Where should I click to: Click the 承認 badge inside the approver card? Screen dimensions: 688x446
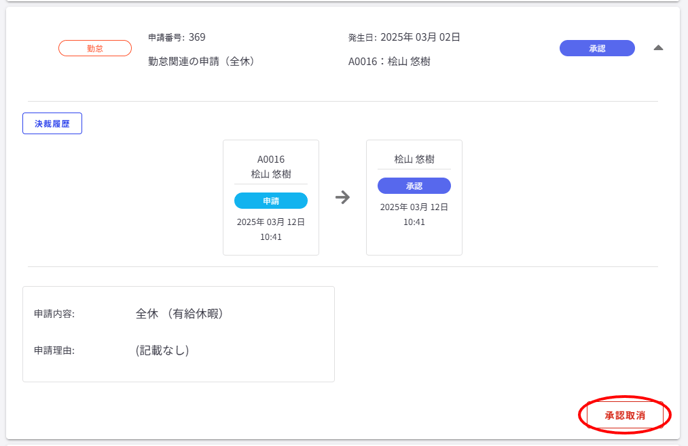tap(414, 186)
